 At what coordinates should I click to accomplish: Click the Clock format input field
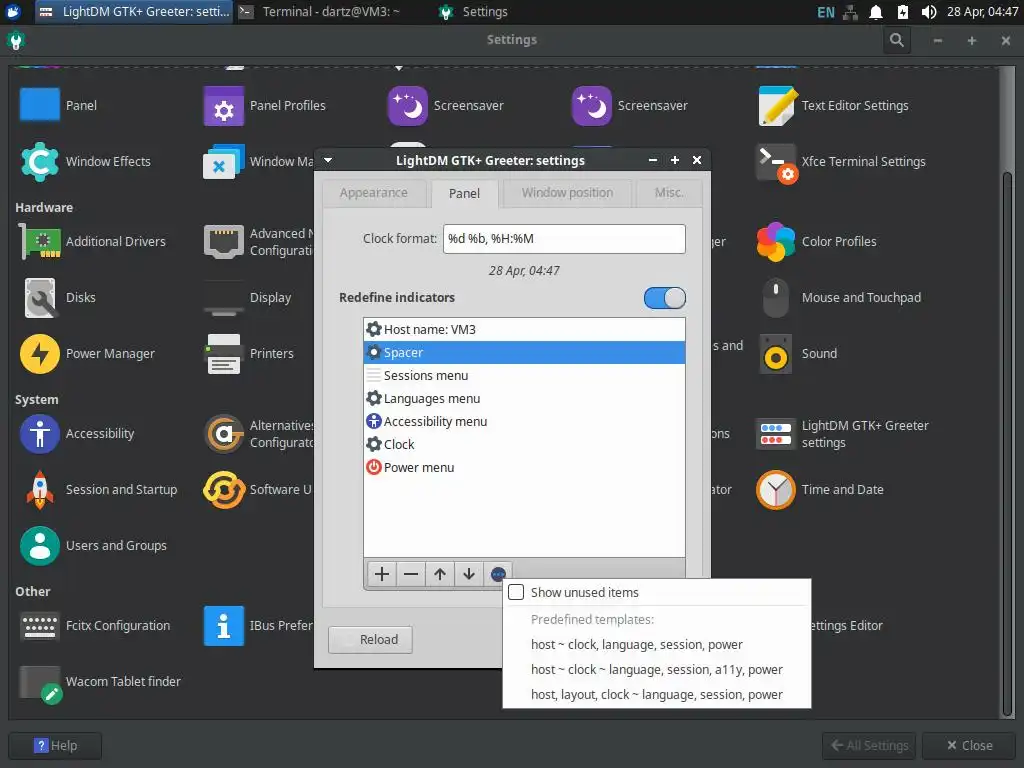click(x=564, y=239)
